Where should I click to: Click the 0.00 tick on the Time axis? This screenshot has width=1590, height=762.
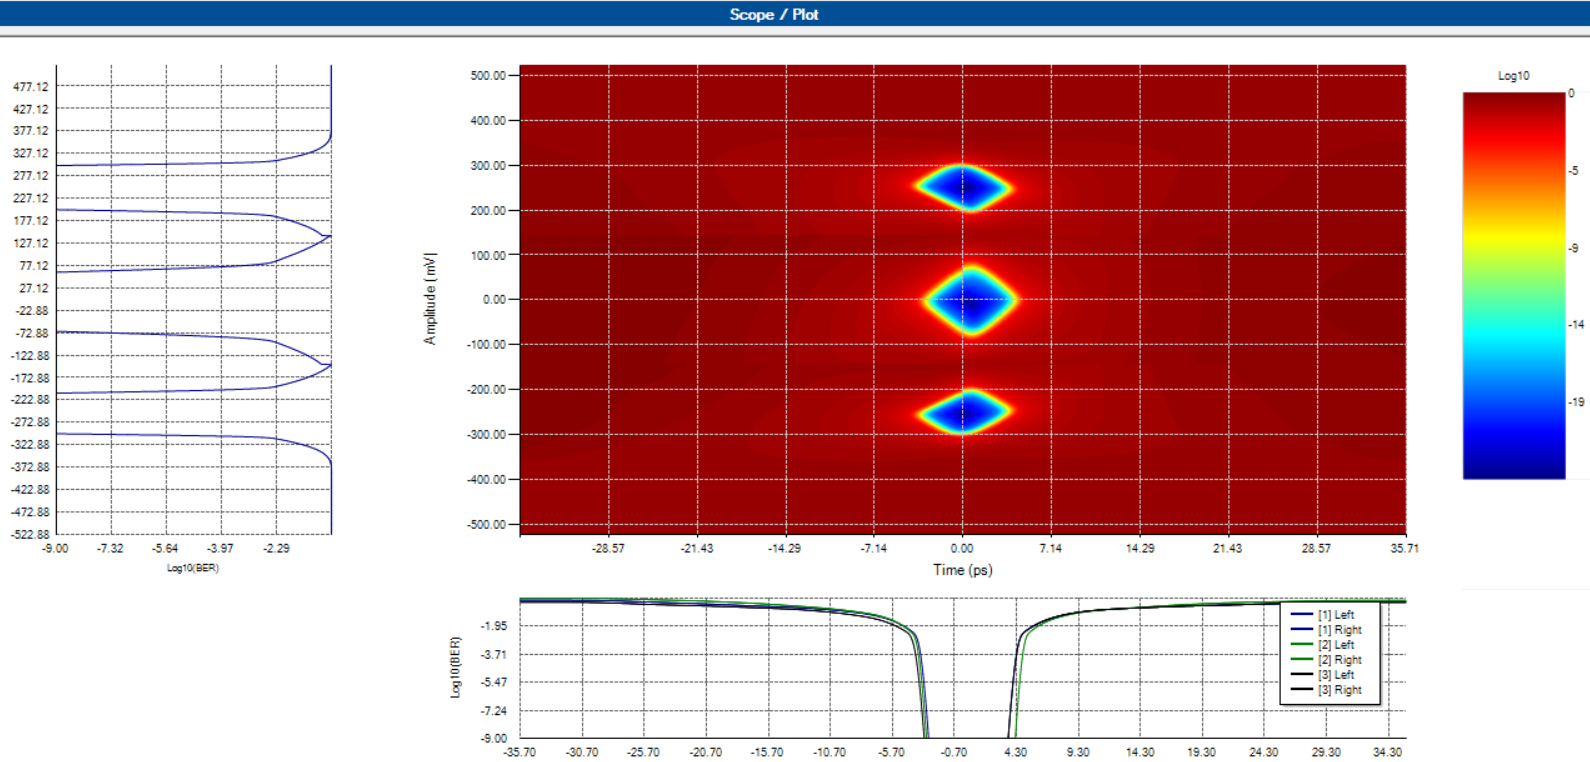click(962, 548)
